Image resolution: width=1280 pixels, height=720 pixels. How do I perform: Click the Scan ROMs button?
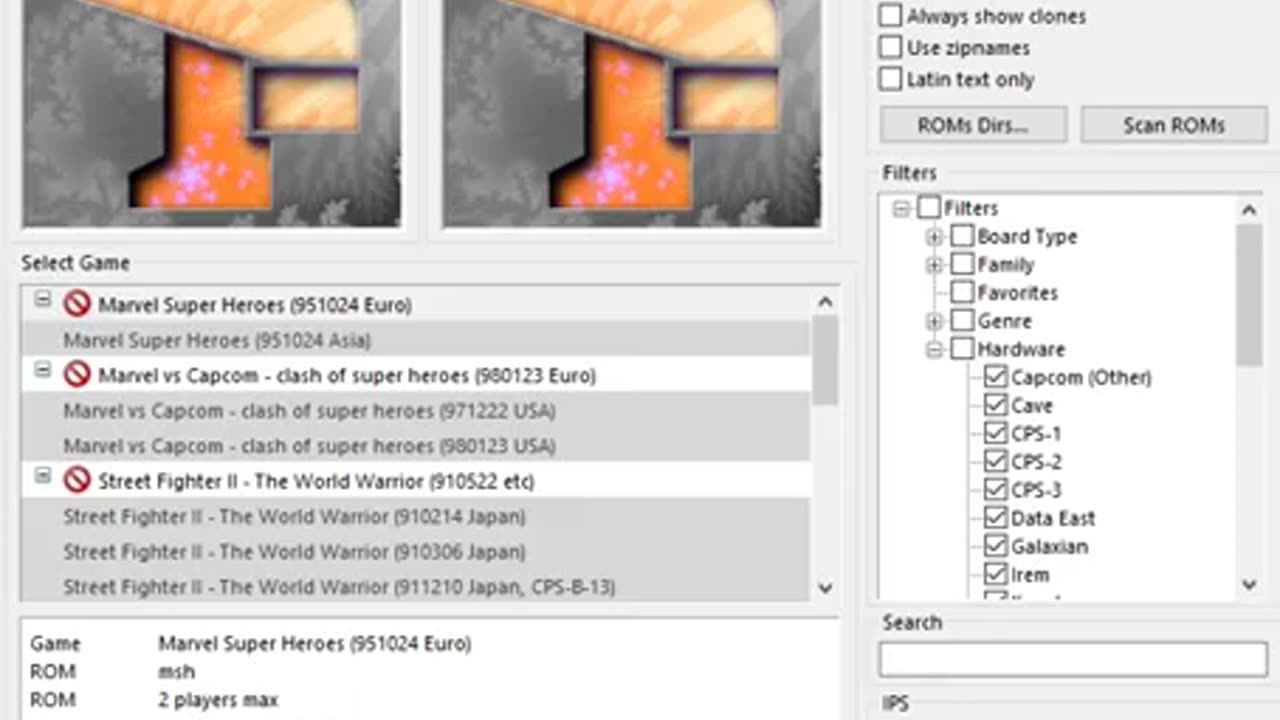click(x=1173, y=125)
